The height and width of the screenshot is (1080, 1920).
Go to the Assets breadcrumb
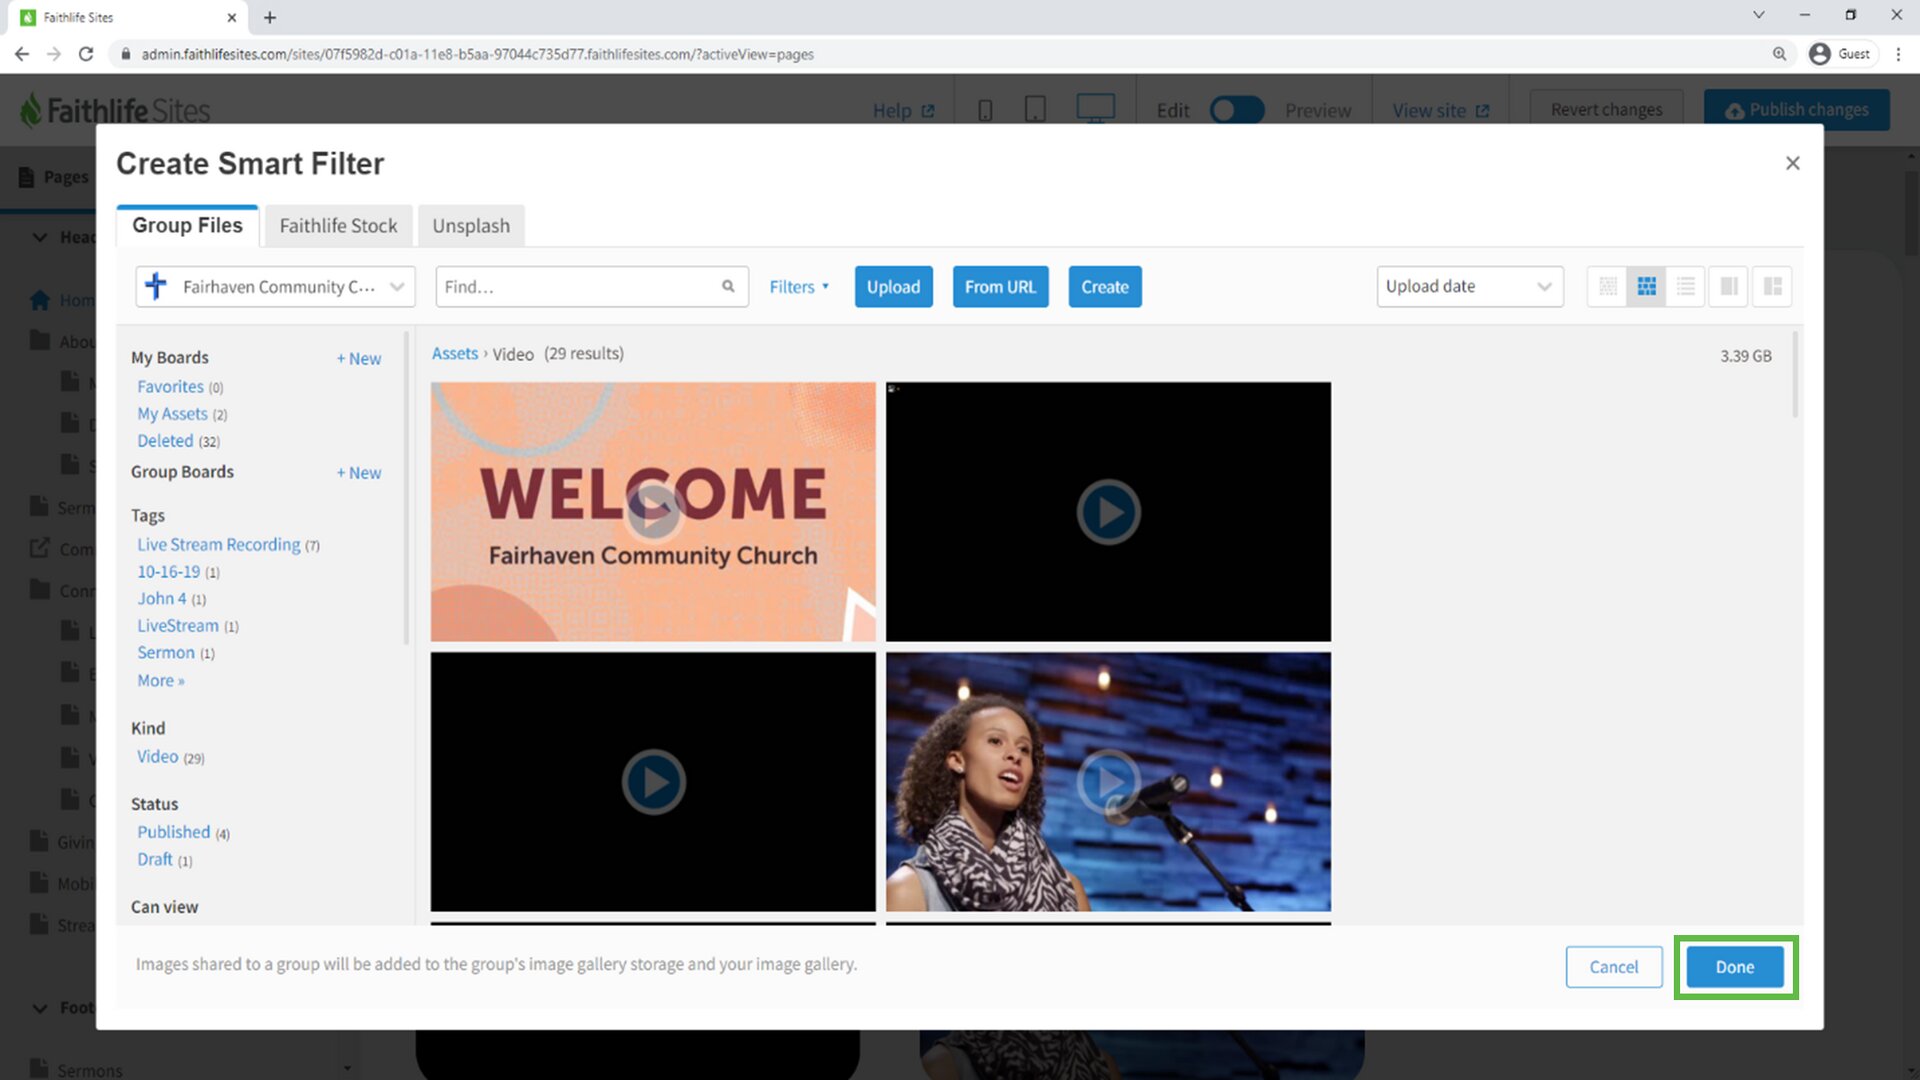[455, 354]
